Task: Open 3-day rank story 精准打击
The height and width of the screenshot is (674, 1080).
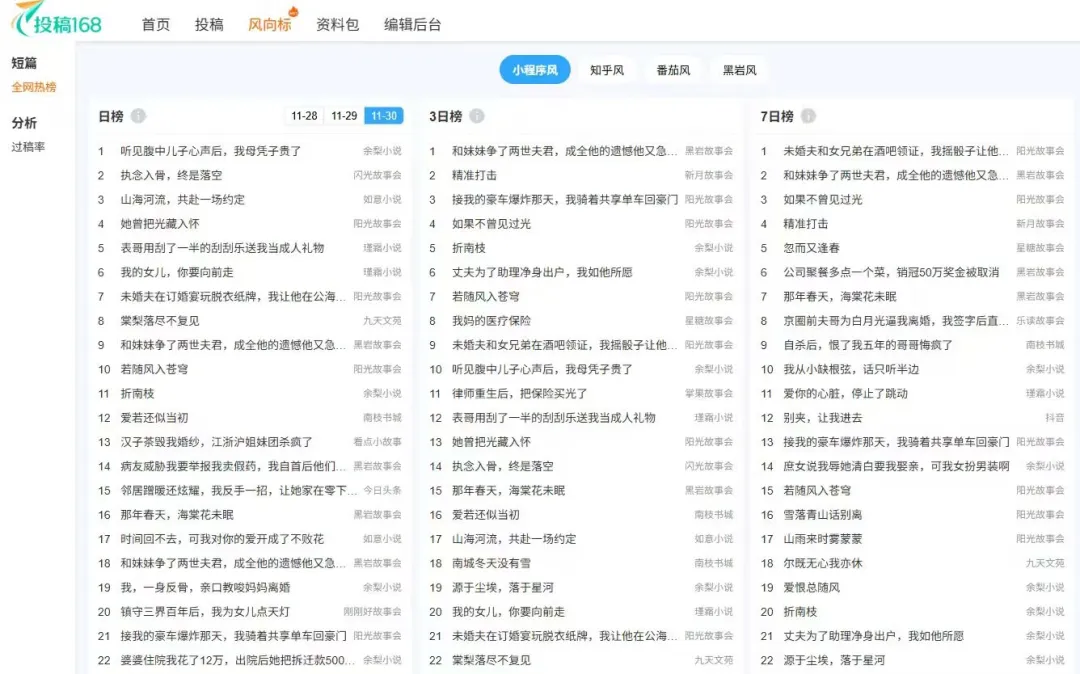Action: (474, 175)
